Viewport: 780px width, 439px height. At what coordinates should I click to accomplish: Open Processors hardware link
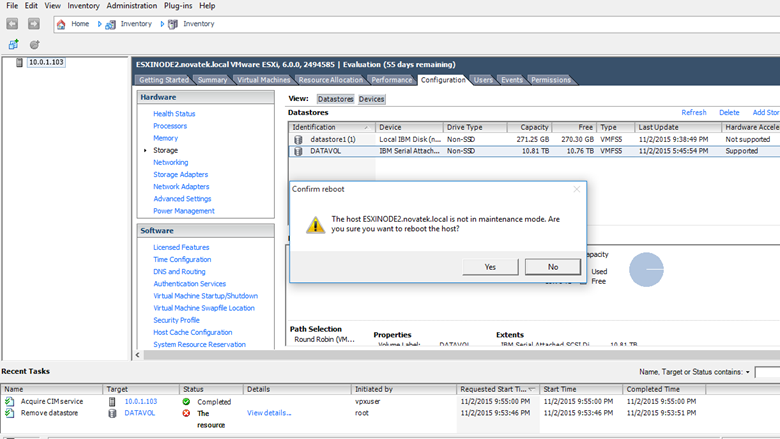click(x=170, y=126)
